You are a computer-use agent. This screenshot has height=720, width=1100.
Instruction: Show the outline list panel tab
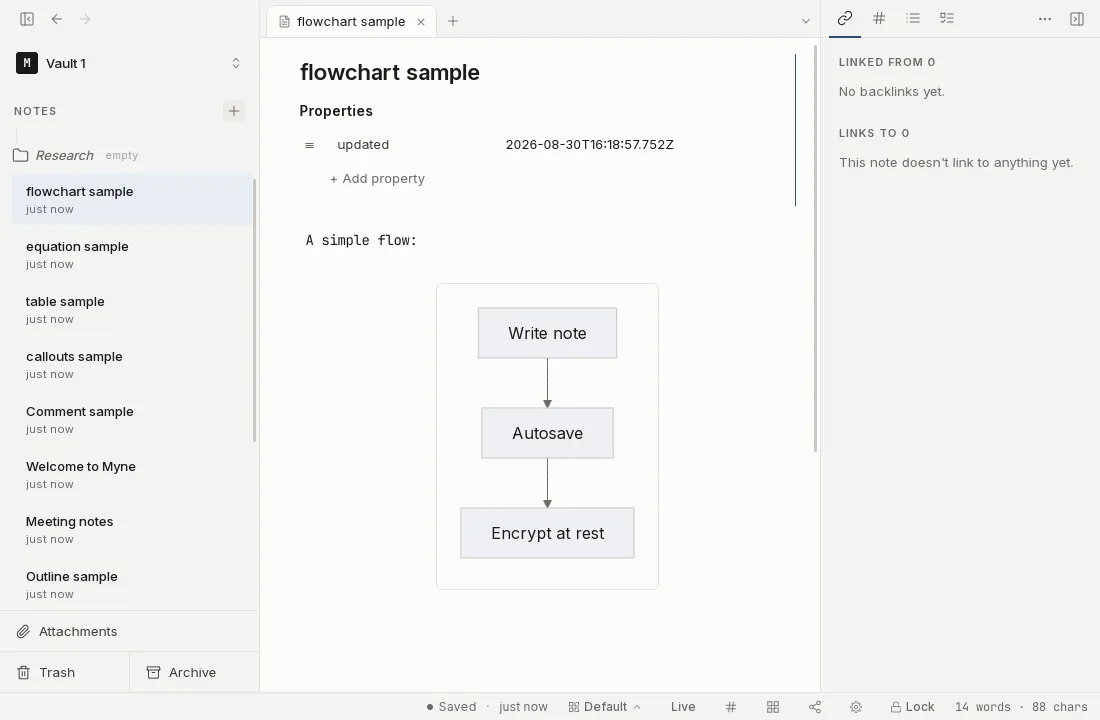tap(913, 18)
